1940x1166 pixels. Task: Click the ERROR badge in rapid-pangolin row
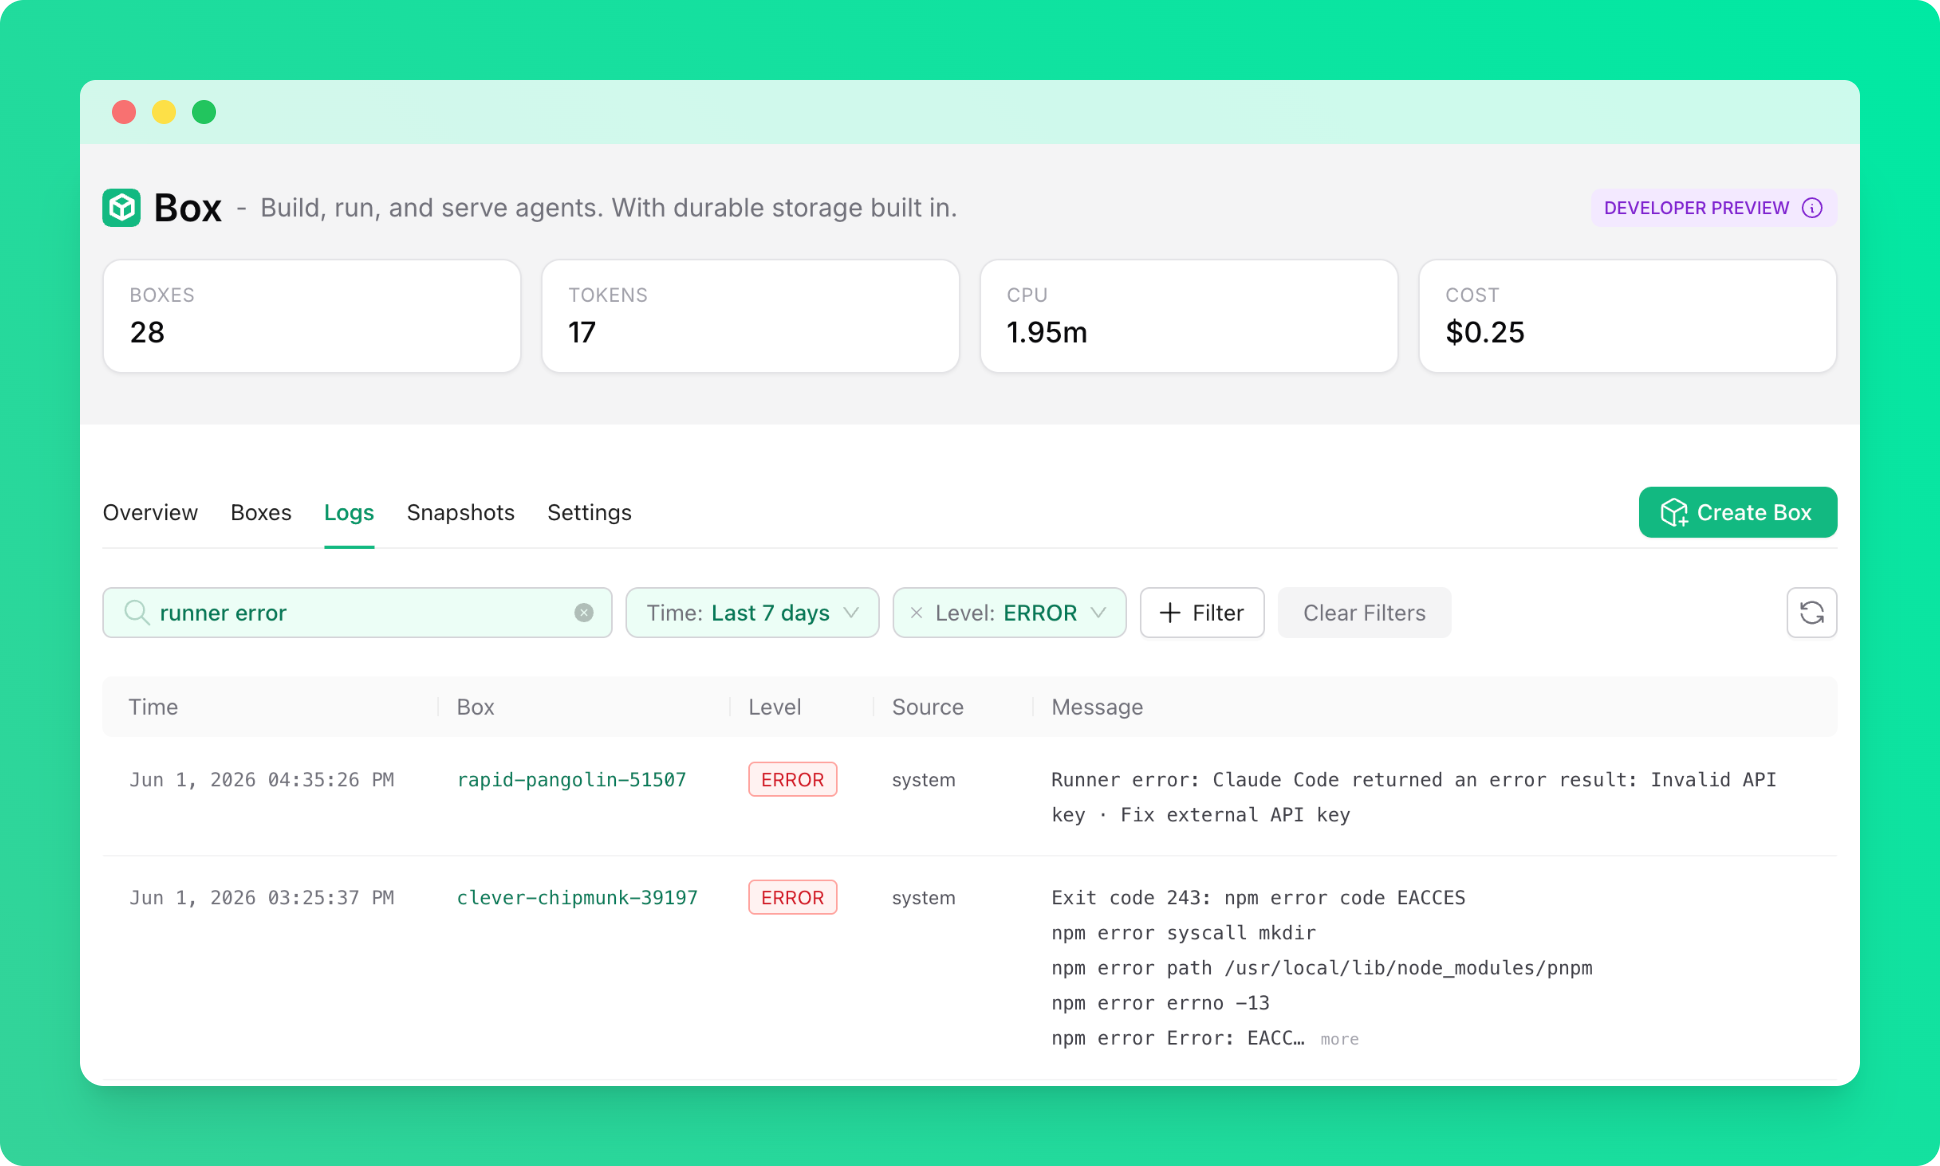pyautogui.click(x=793, y=780)
